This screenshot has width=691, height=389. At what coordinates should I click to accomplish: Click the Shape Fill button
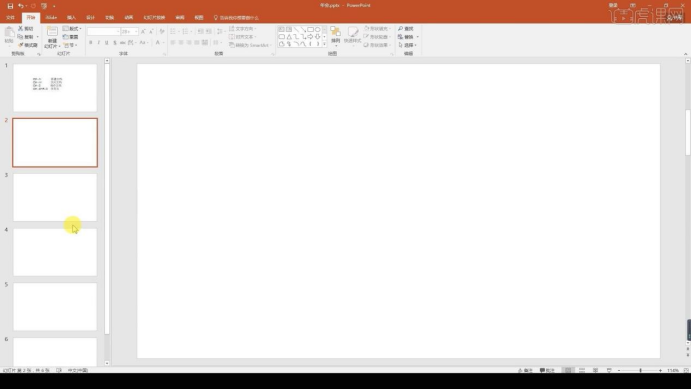coord(377,29)
